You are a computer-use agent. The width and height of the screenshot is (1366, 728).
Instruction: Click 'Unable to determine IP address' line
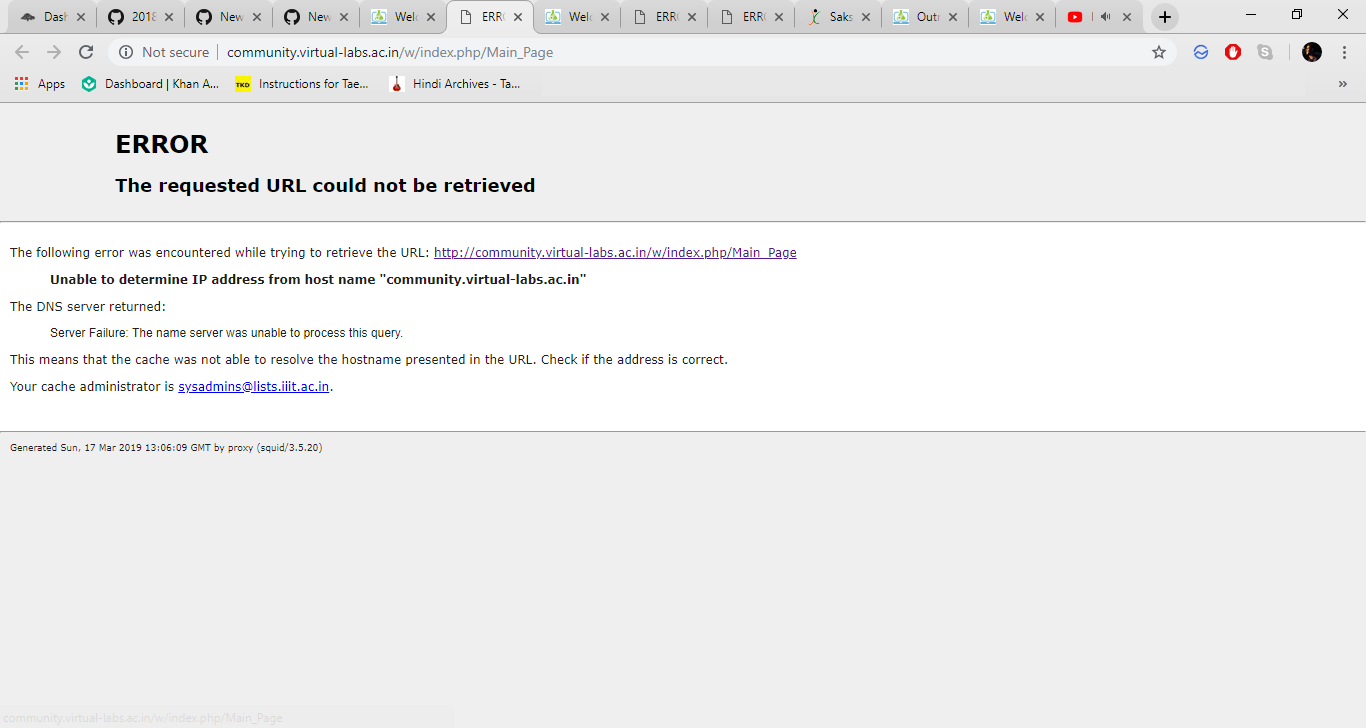tap(318, 280)
